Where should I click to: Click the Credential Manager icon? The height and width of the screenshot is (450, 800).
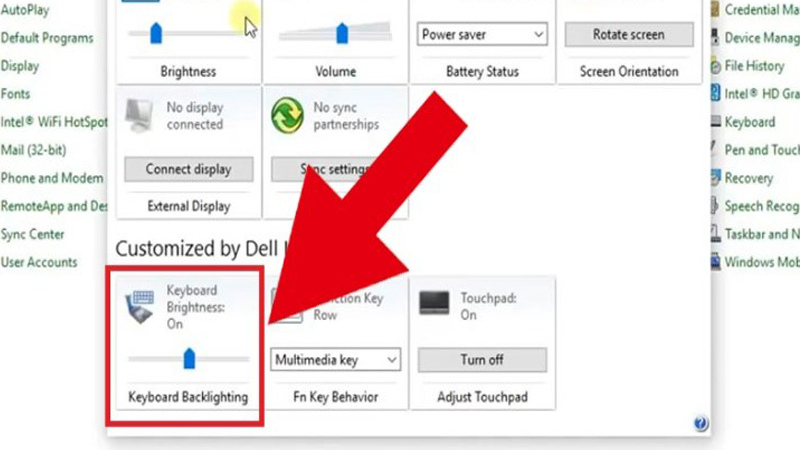click(715, 10)
